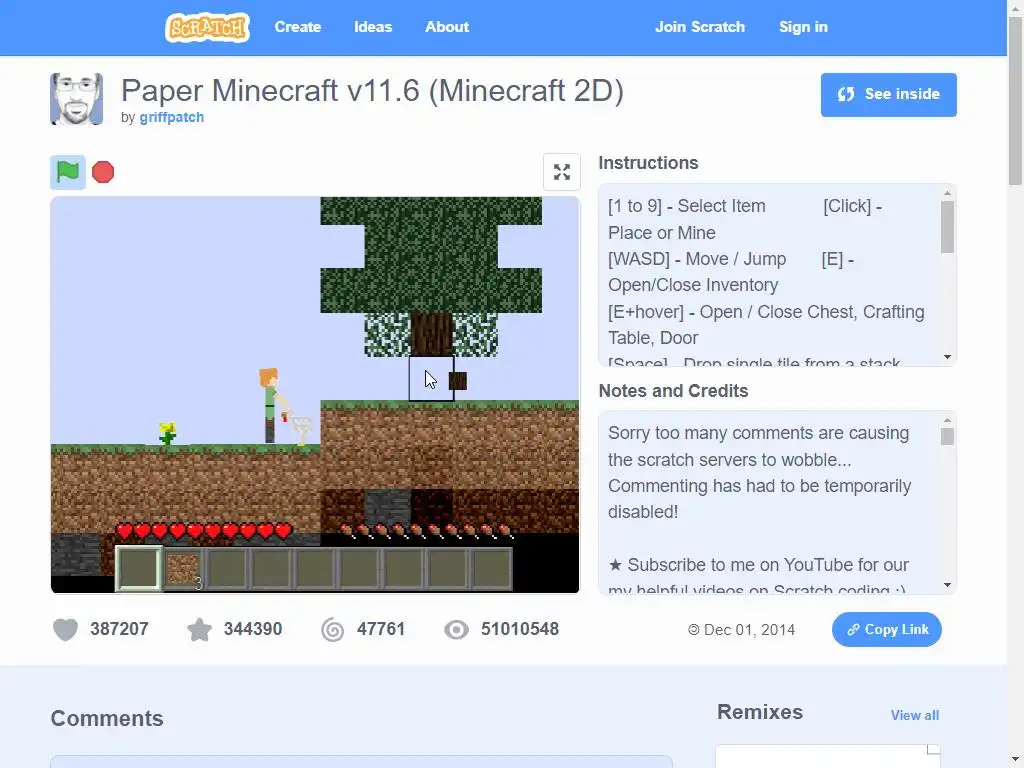Select the third hotbar slot in the game
This screenshot has height=768, width=1024.
tap(227, 569)
